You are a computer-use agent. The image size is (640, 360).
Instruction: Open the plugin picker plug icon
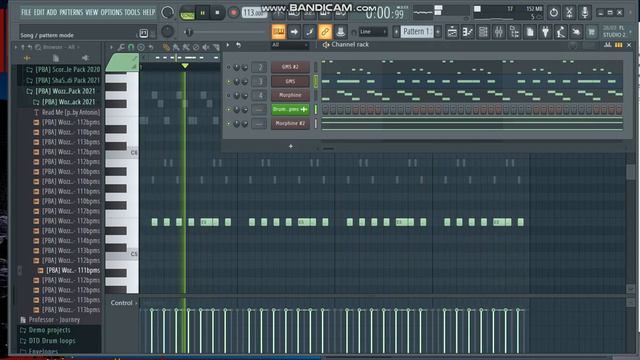[545, 32]
